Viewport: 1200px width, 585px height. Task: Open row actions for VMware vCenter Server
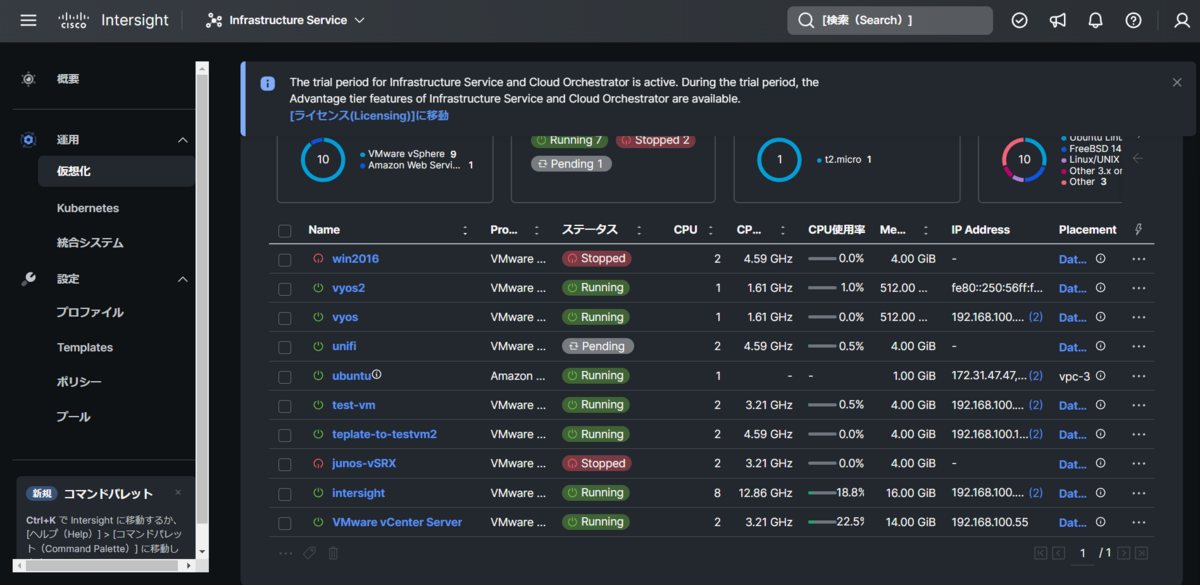[x=1138, y=522]
